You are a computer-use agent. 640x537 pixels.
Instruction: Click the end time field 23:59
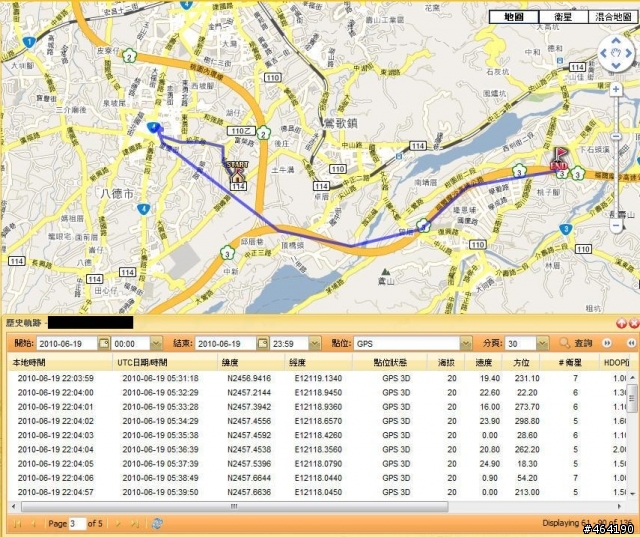[x=289, y=344]
